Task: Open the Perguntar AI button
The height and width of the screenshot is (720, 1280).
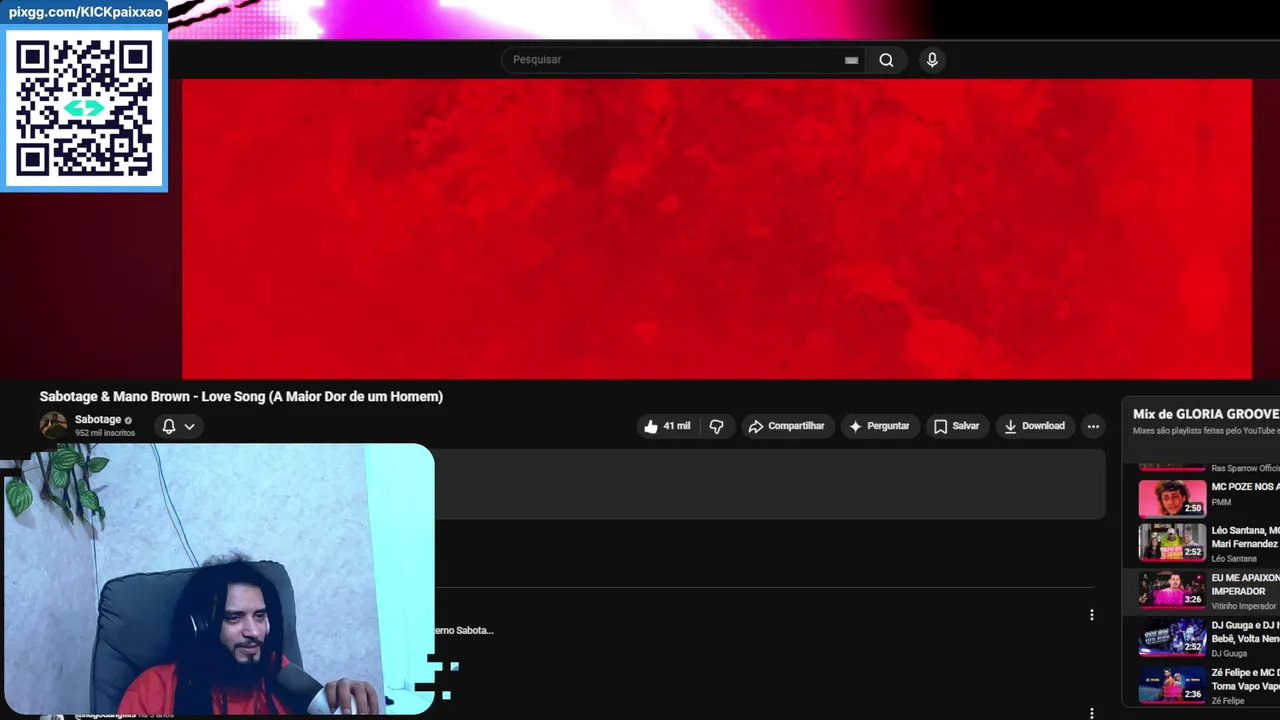Action: 879,426
